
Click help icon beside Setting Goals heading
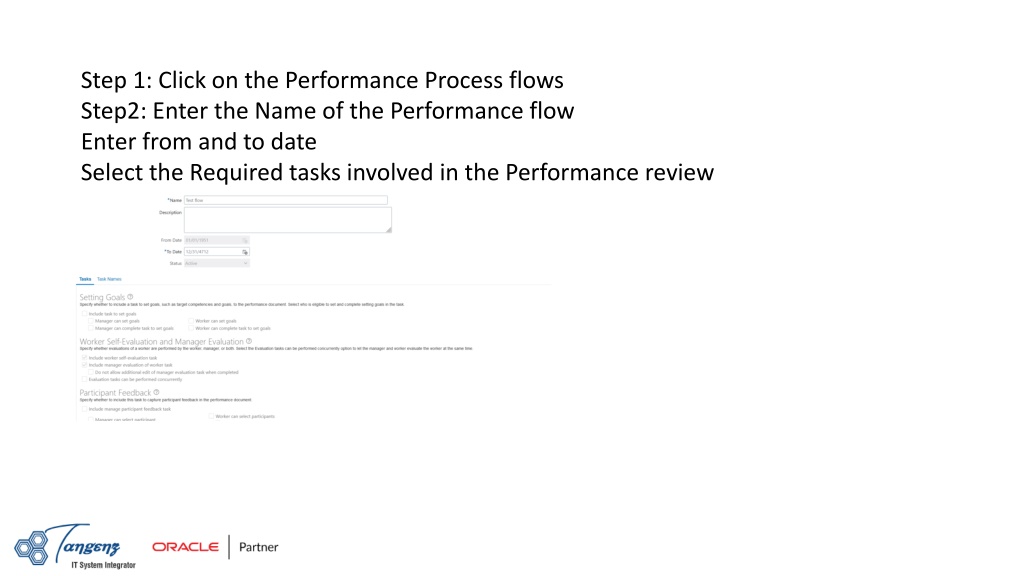coord(130,296)
